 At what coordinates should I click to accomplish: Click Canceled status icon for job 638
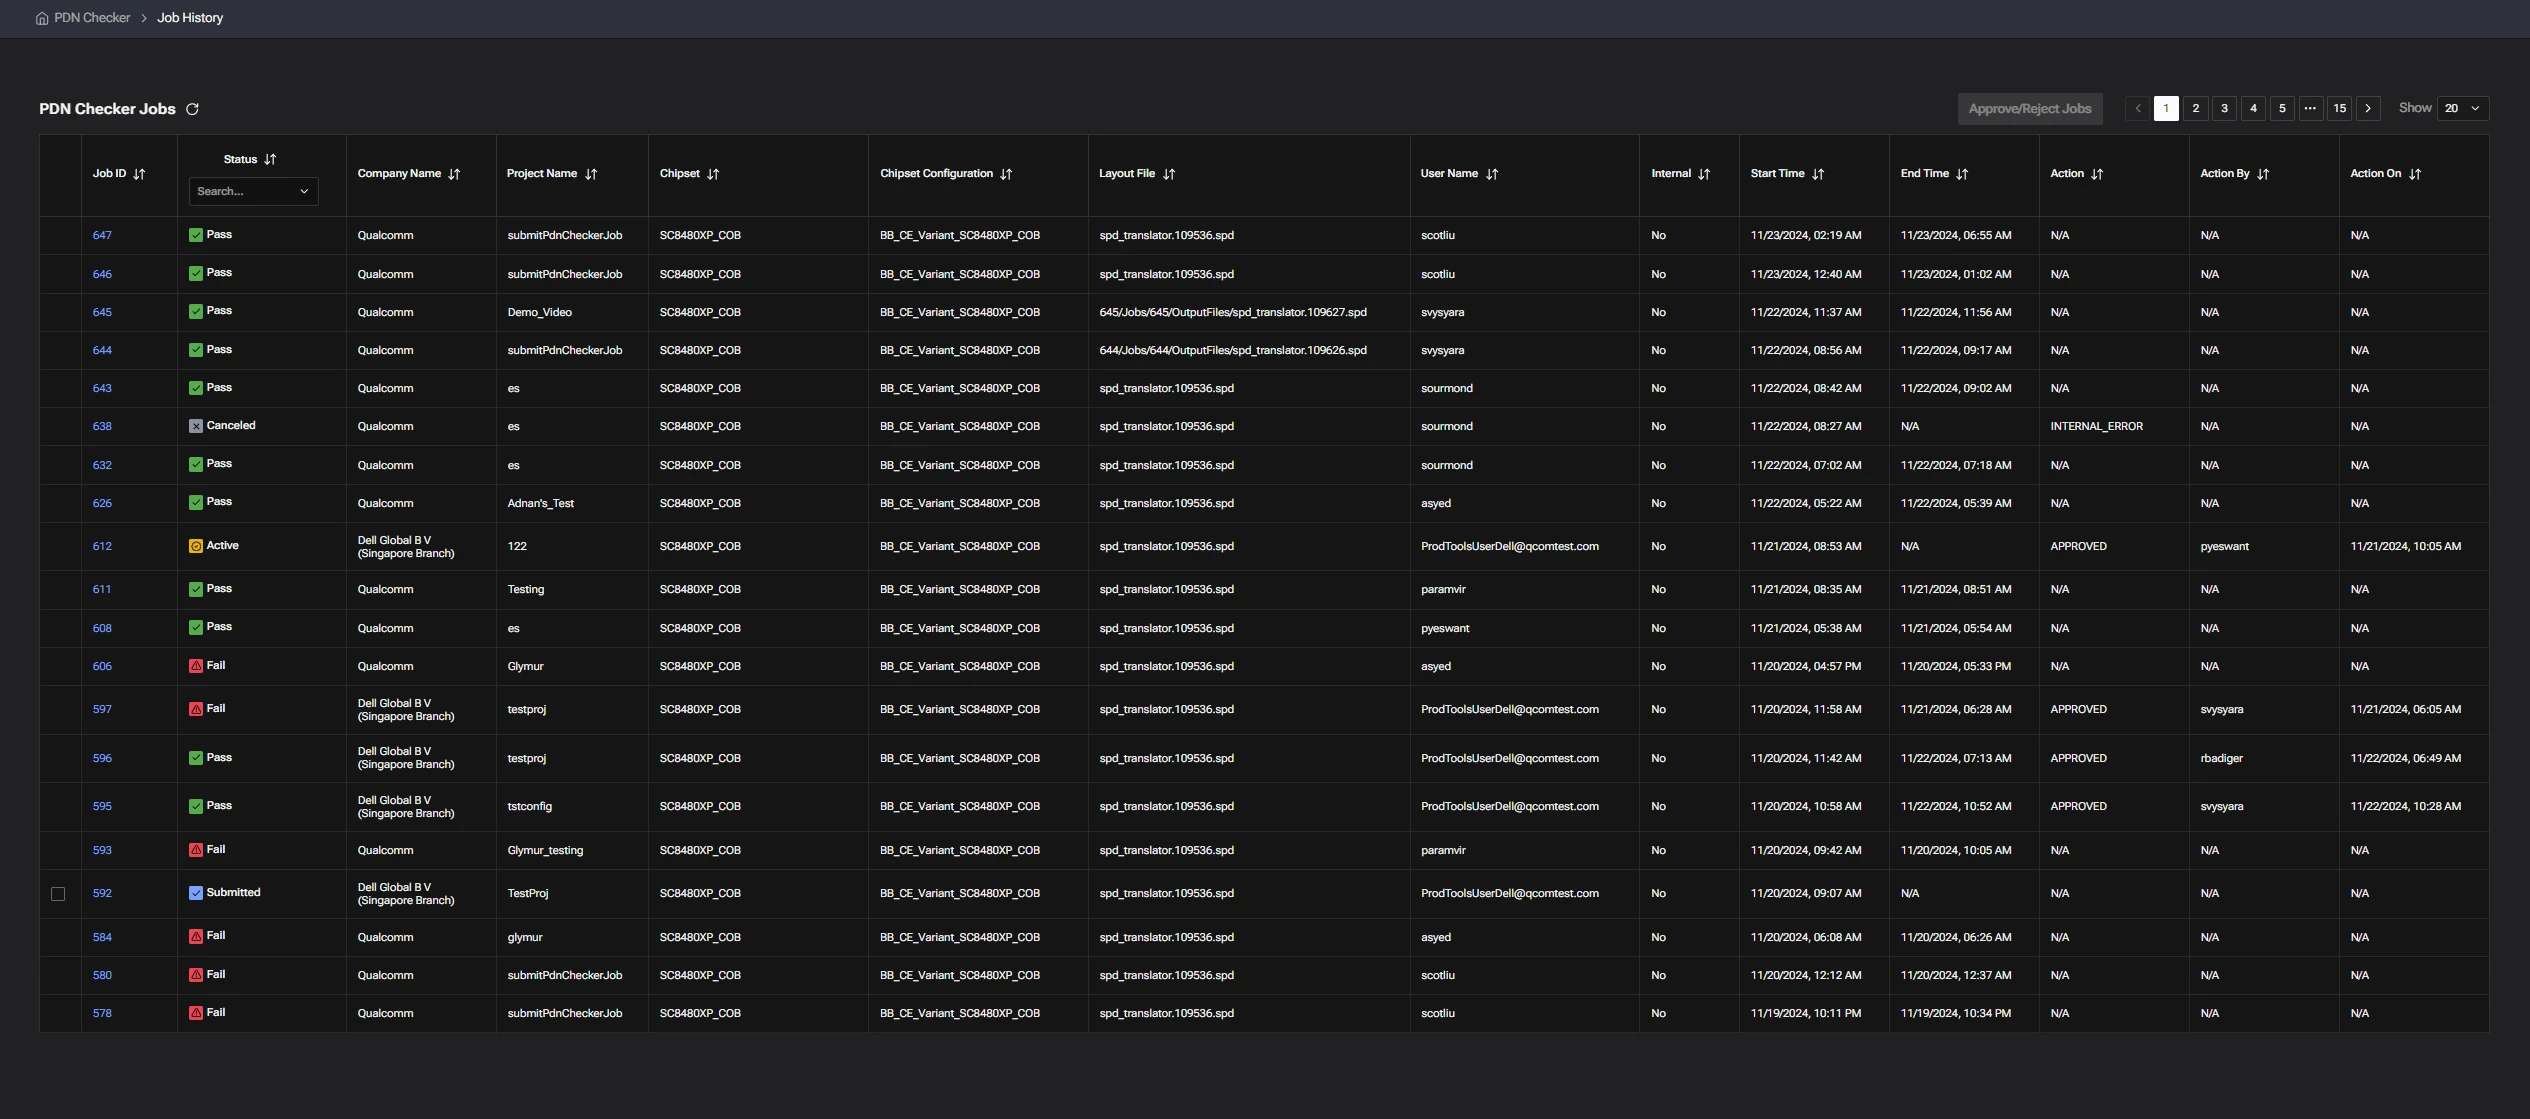tap(196, 426)
